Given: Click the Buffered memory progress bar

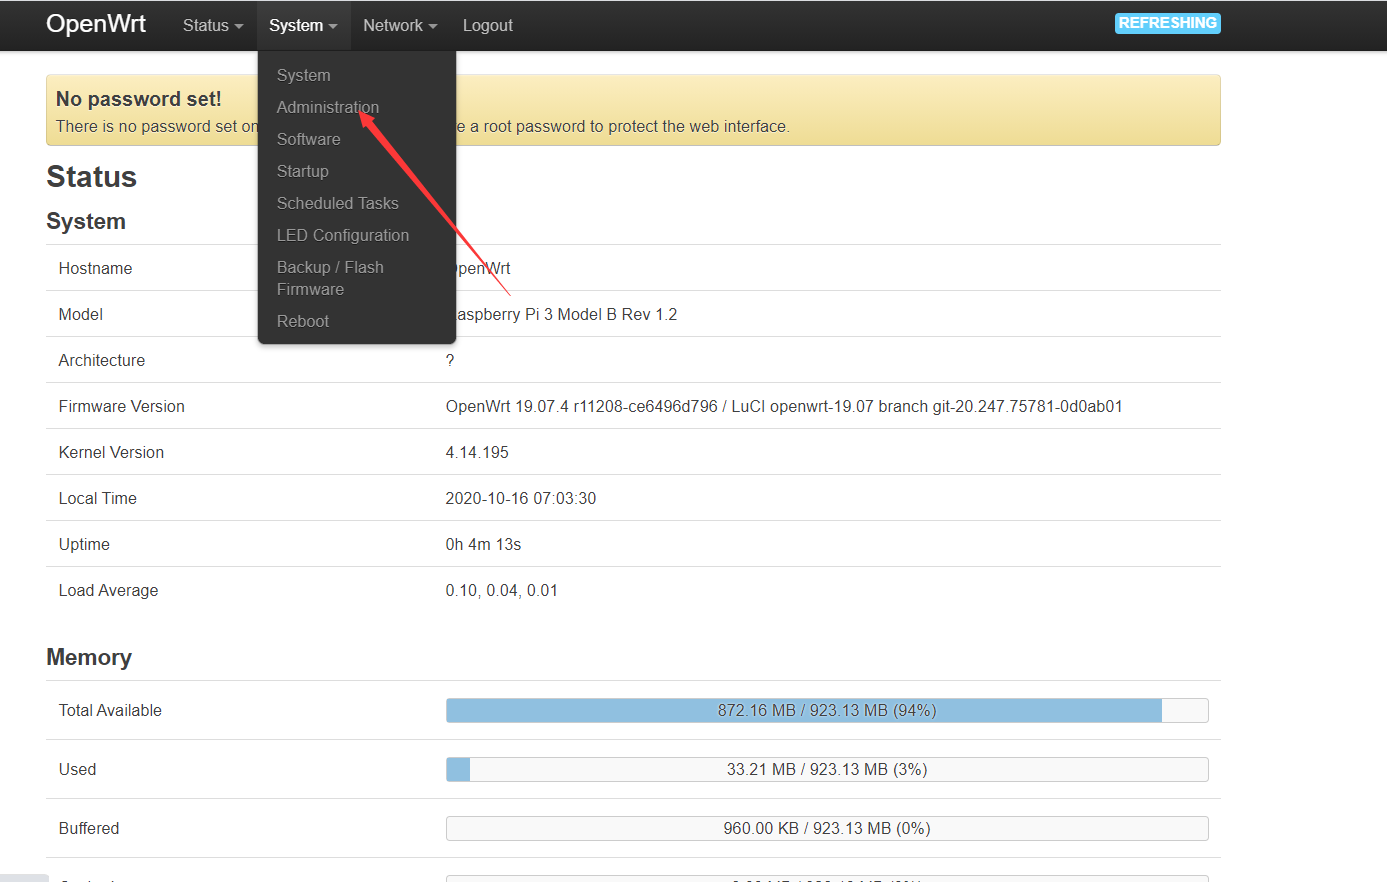Looking at the screenshot, I should pos(827,828).
